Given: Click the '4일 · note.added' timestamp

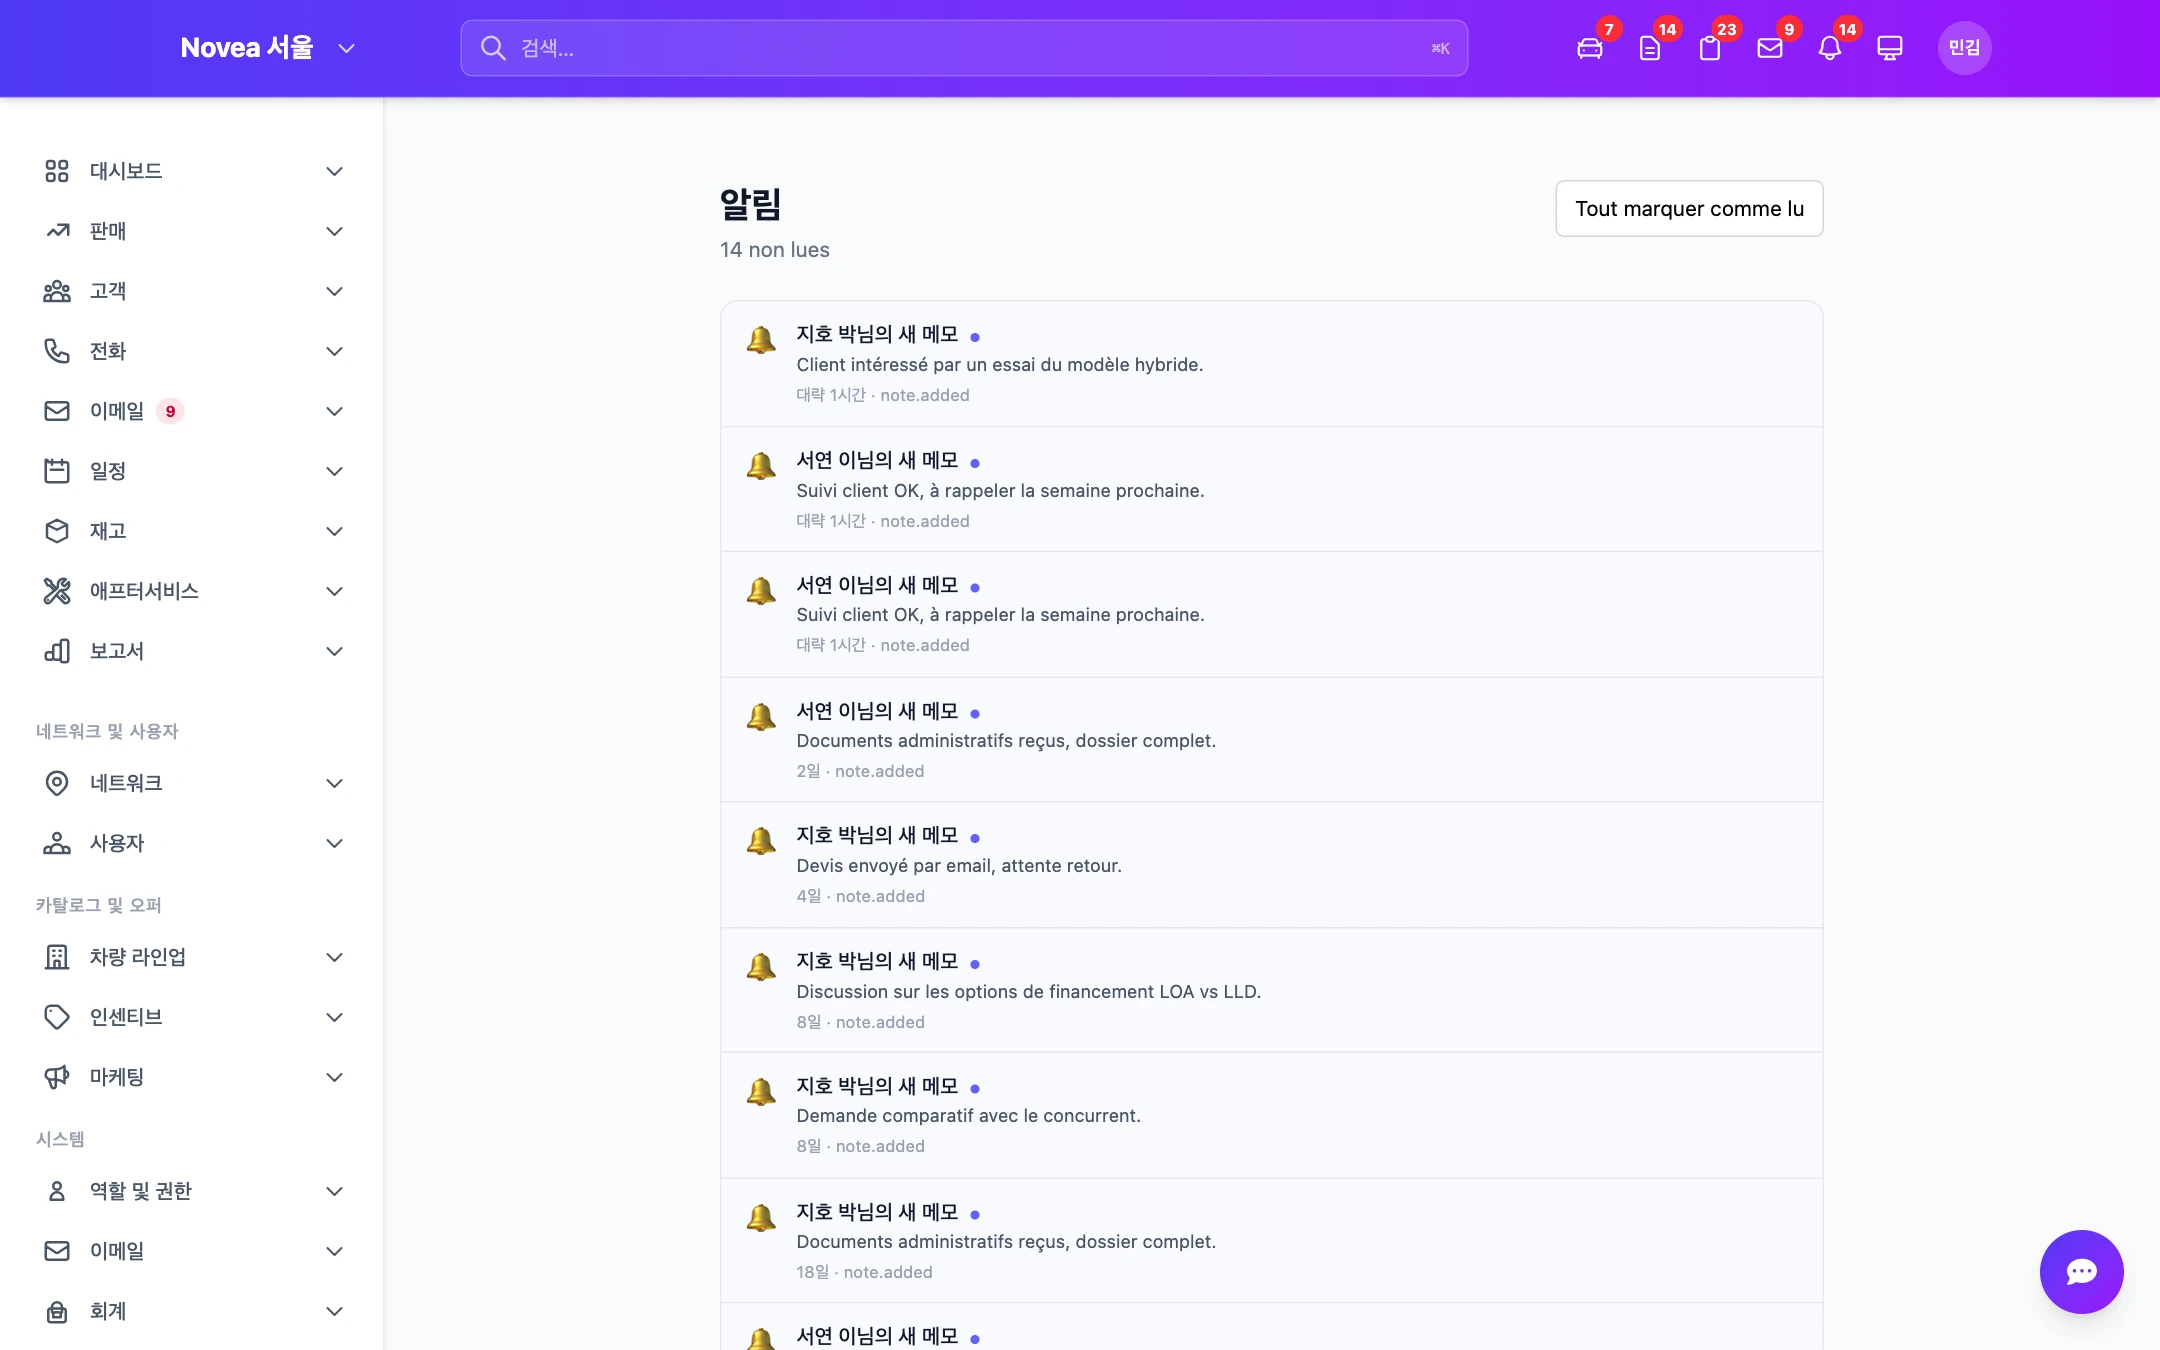Looking at the screenshot, I should tap(860, 896).
